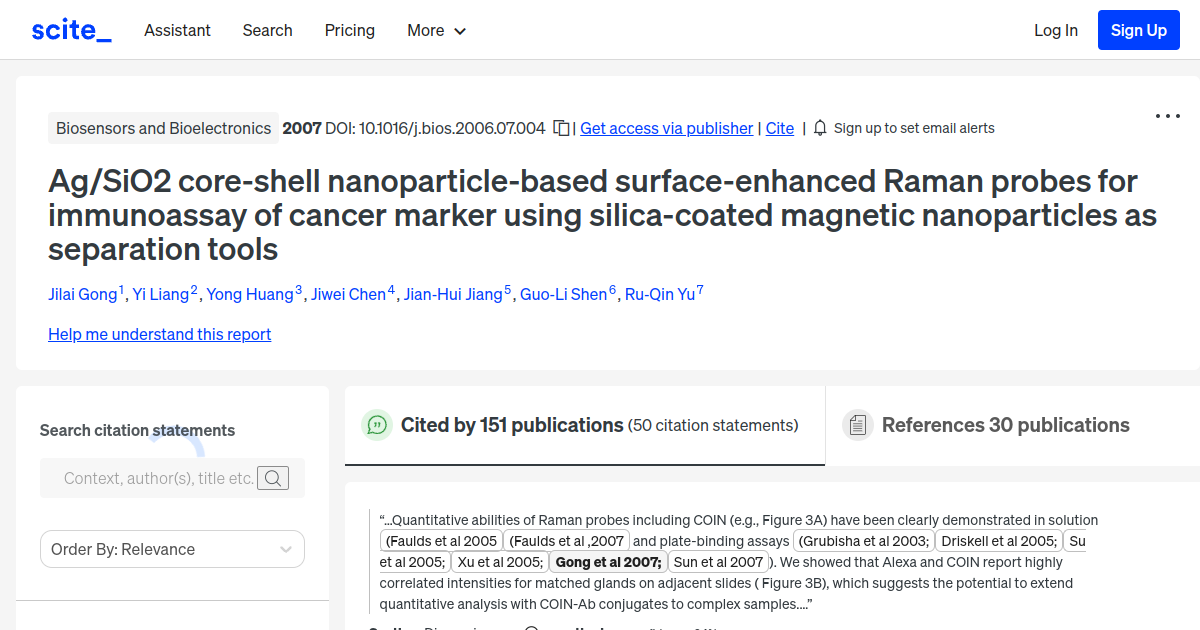Click the scite_ logo
This screenshot has width=1200, height=630.
click(70, 29)
